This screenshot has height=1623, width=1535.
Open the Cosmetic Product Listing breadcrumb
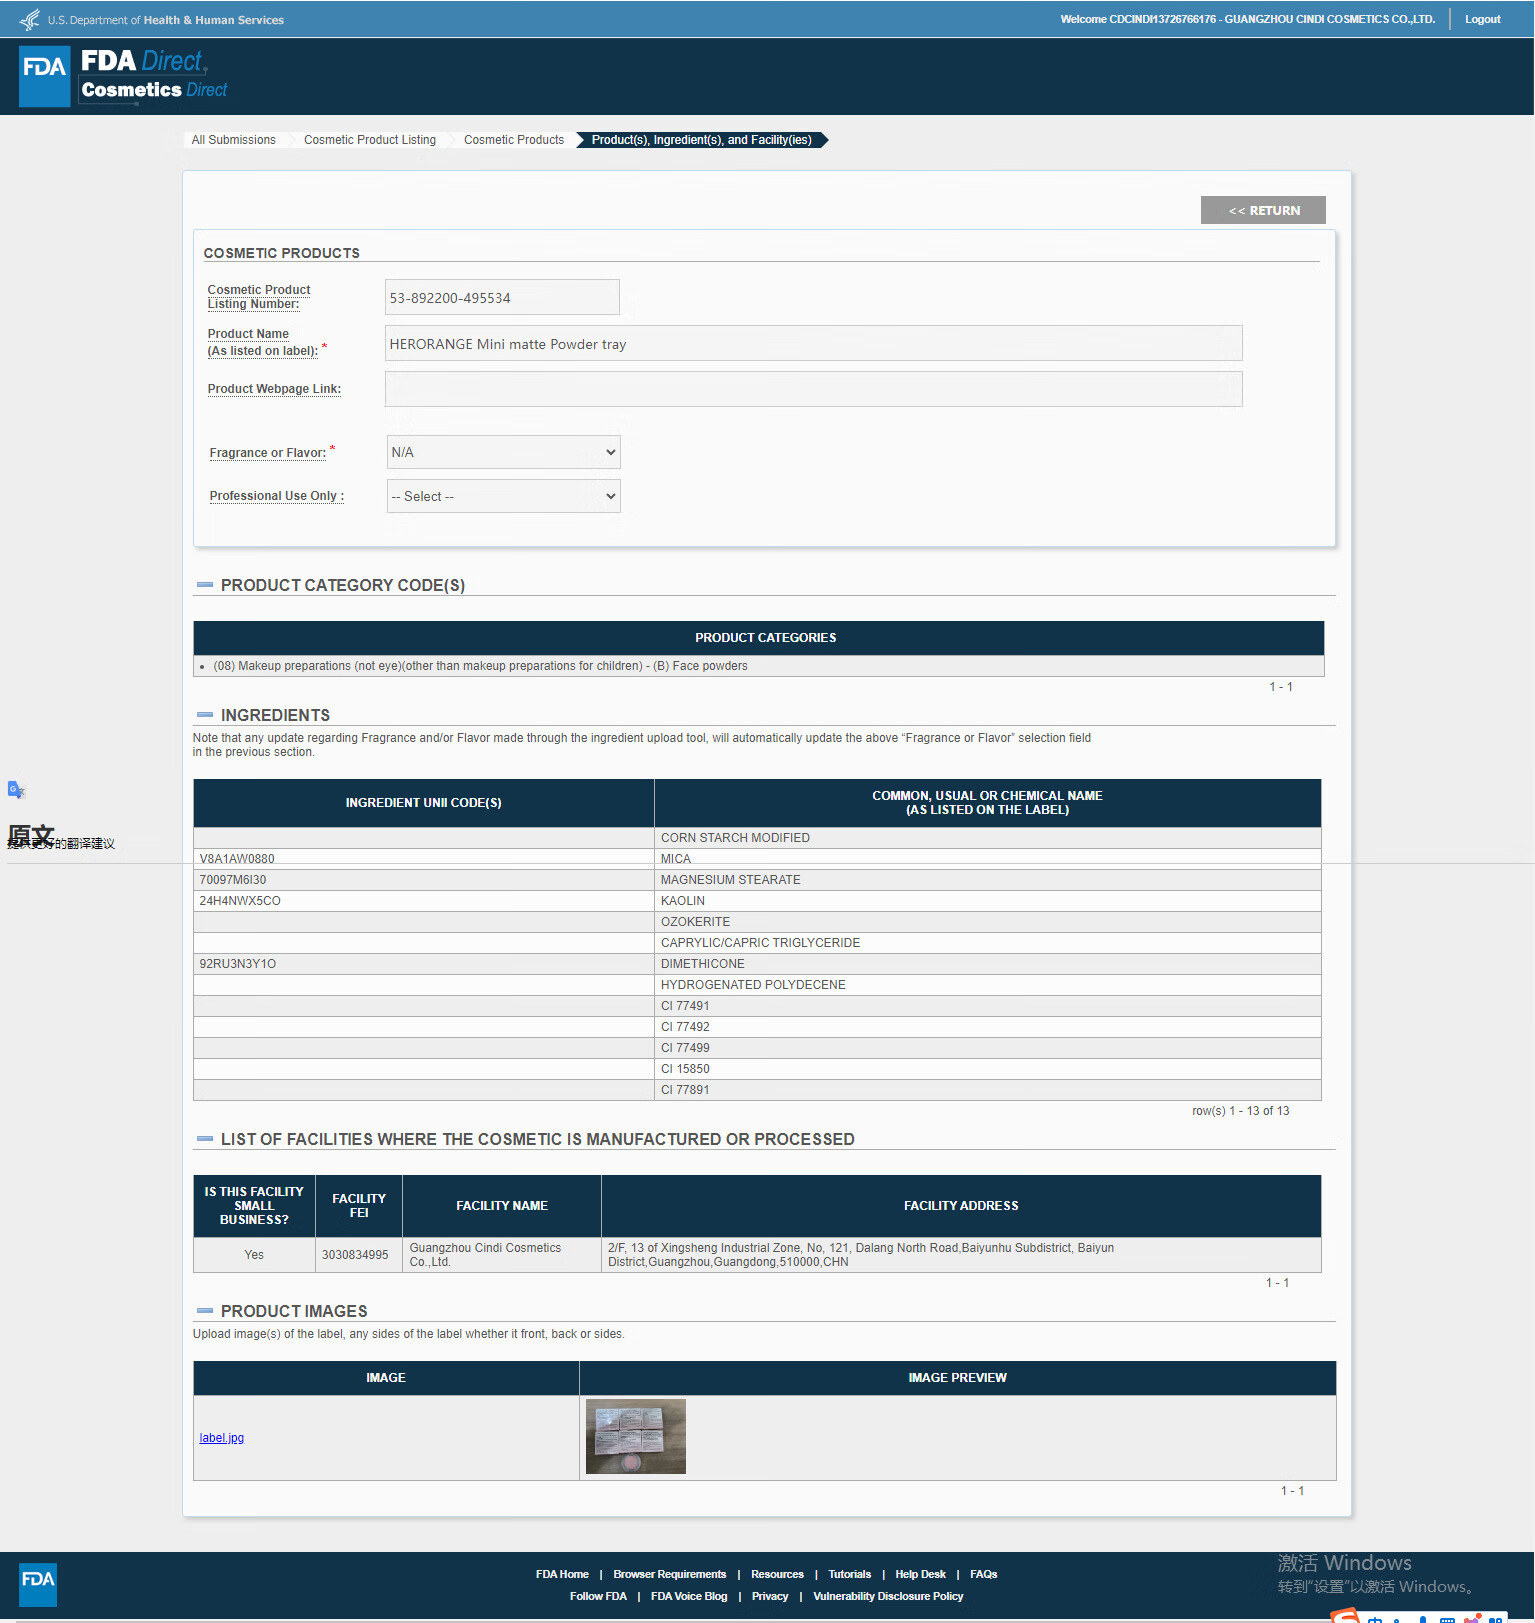click(x=369, y=140)
